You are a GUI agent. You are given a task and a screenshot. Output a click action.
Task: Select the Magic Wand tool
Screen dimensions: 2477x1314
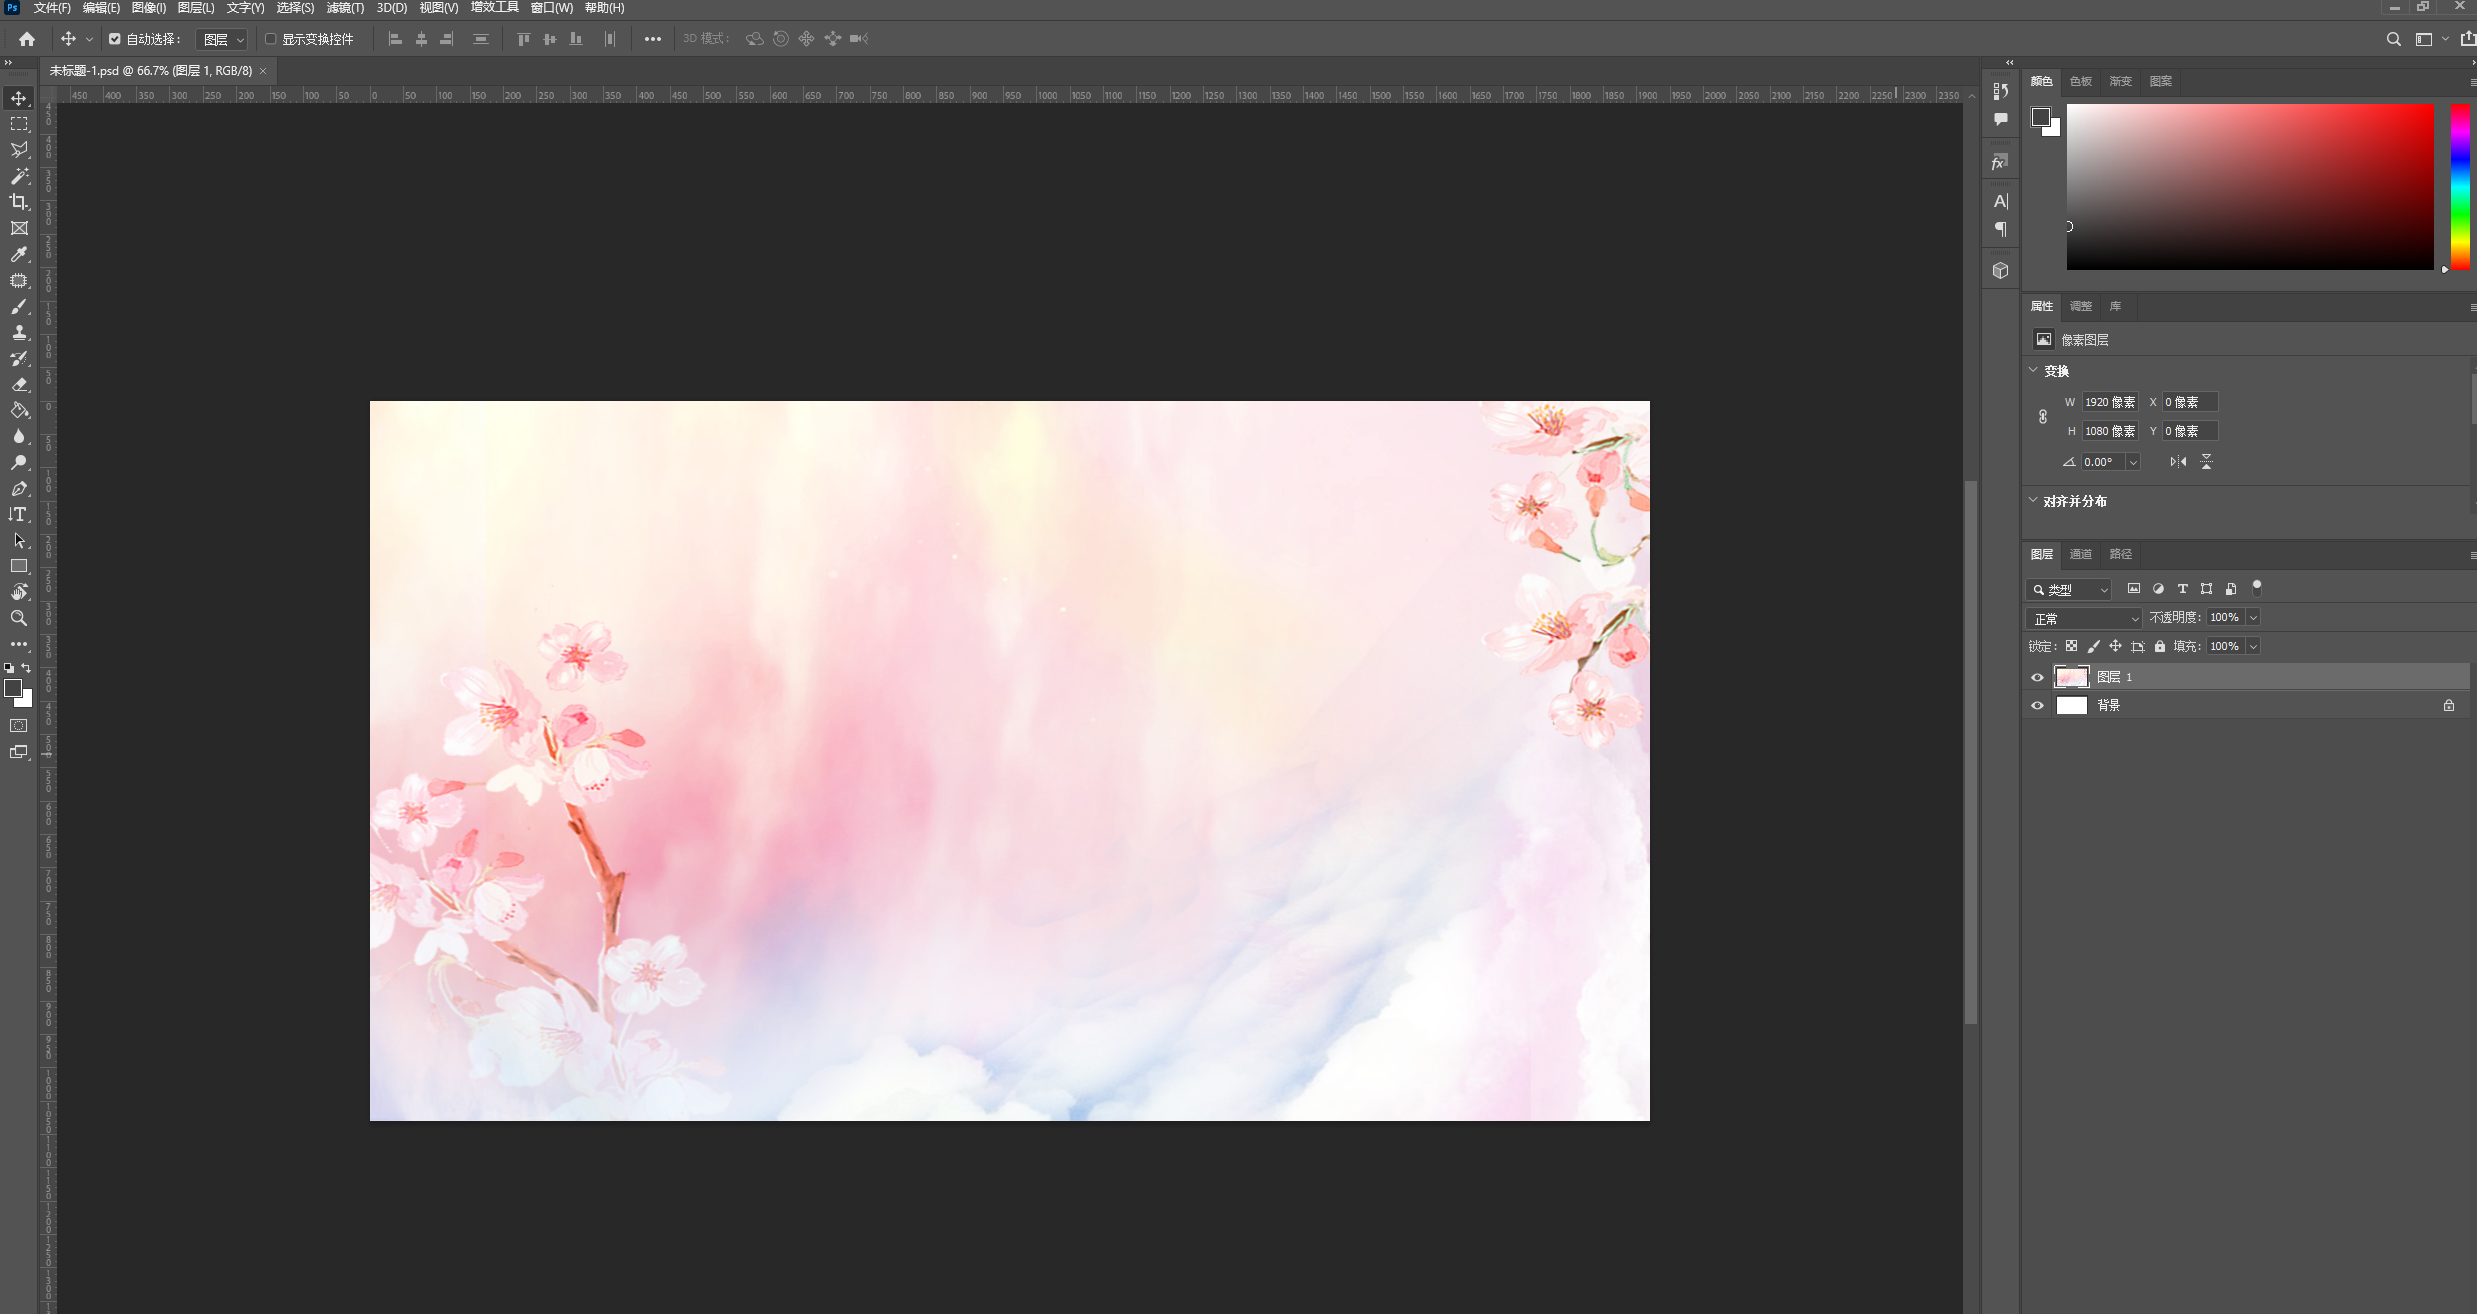point(19,176)
